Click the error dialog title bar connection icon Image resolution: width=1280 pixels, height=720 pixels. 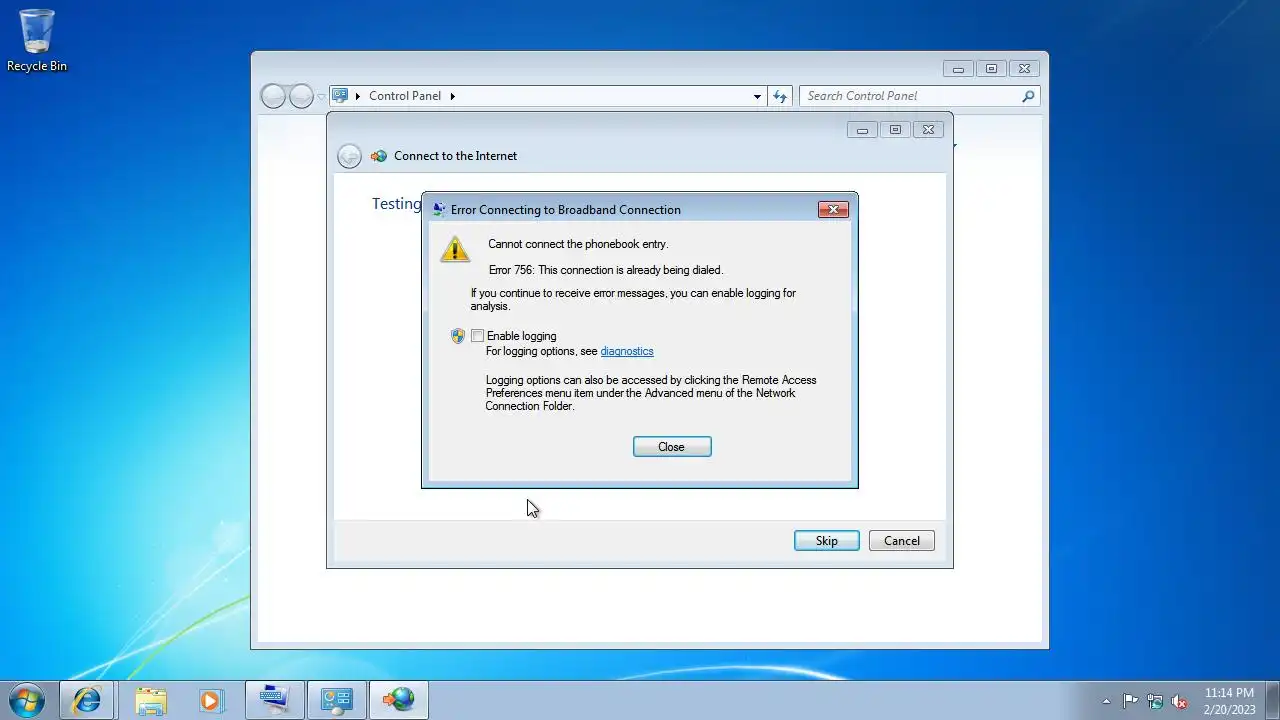coord(439,210)
